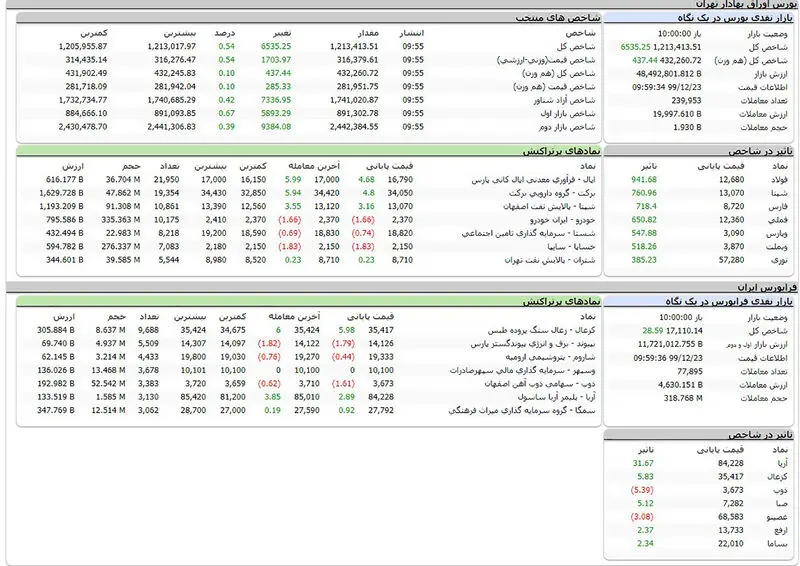The height and width of the screenshot is (566, 800).
Task: Click trade count '21,950' in اپال row
Action: [x=166, y=180]
